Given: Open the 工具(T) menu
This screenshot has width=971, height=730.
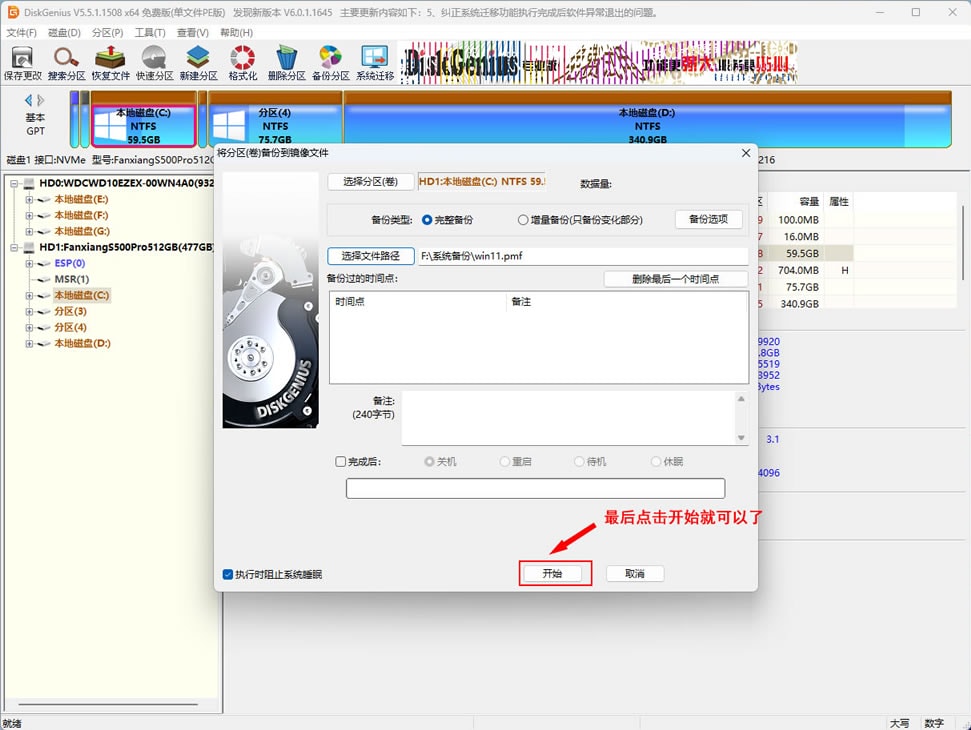Looking at the screenshot, I should click(149, 33).
